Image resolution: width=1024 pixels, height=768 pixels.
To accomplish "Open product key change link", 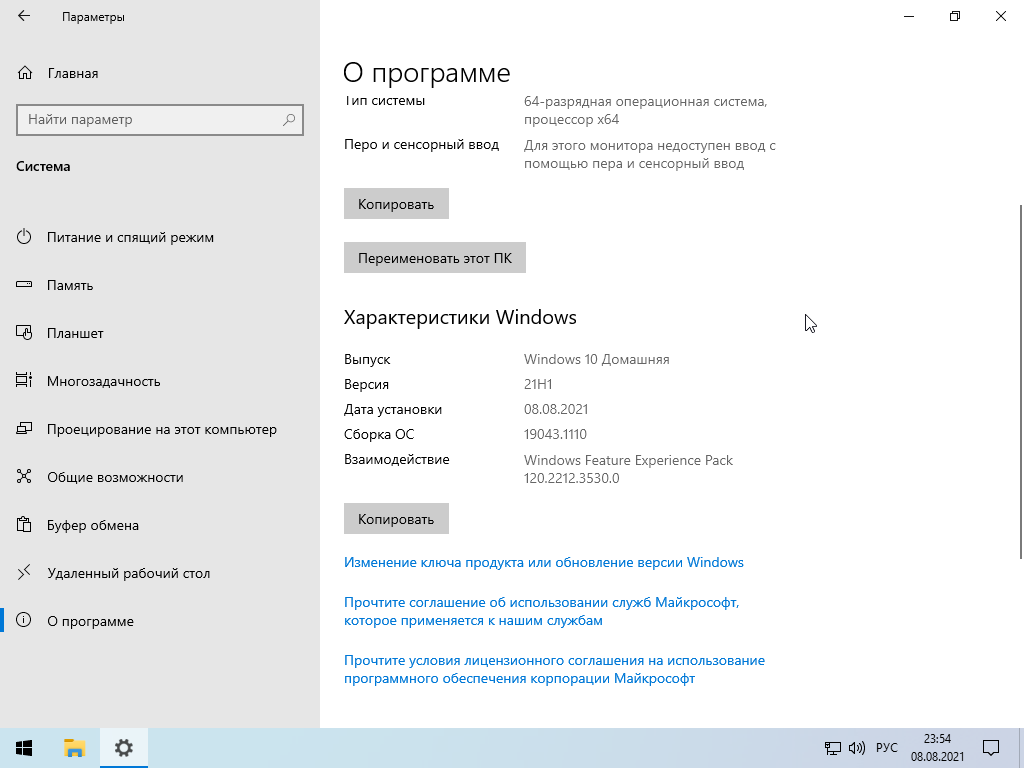I will (x=543, y=562).
